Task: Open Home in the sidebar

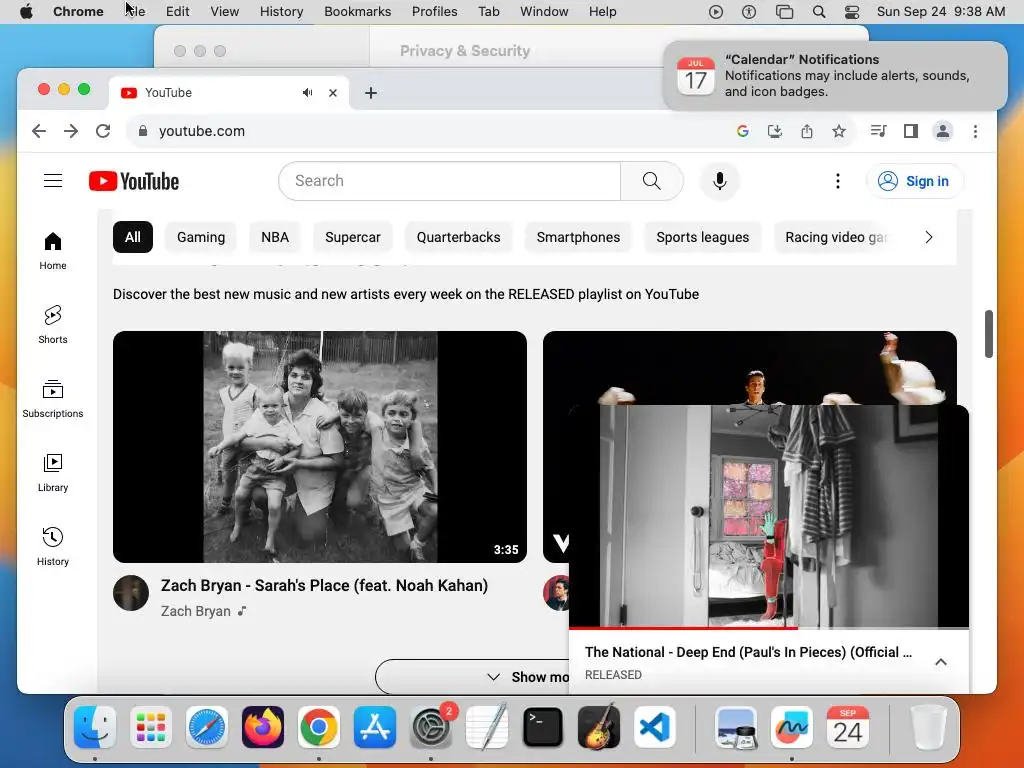Action: (53, 251)
